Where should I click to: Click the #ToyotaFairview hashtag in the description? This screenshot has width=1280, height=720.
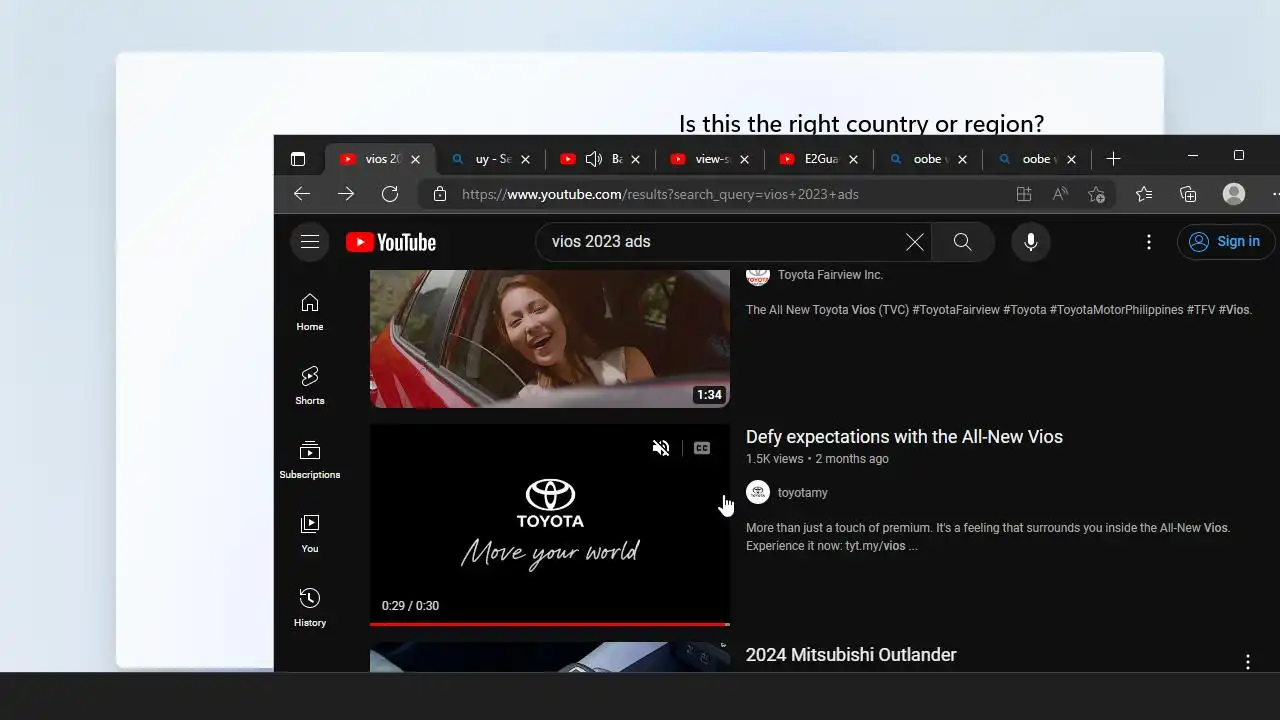coord(956,310)
